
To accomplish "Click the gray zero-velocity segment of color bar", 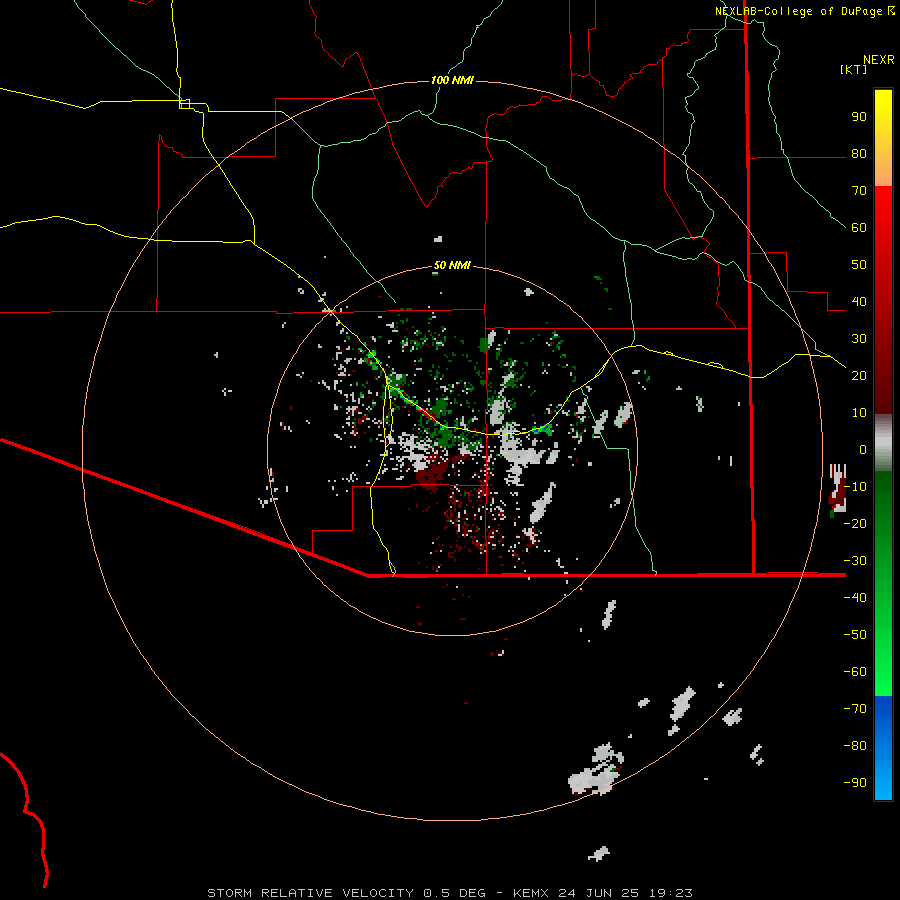I will click(x=883, y=443).
